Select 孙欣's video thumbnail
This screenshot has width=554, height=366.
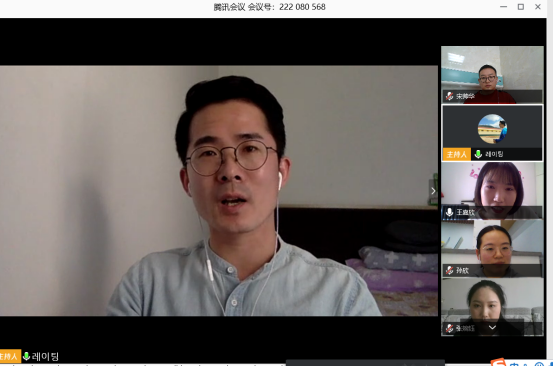click(492, 249)
